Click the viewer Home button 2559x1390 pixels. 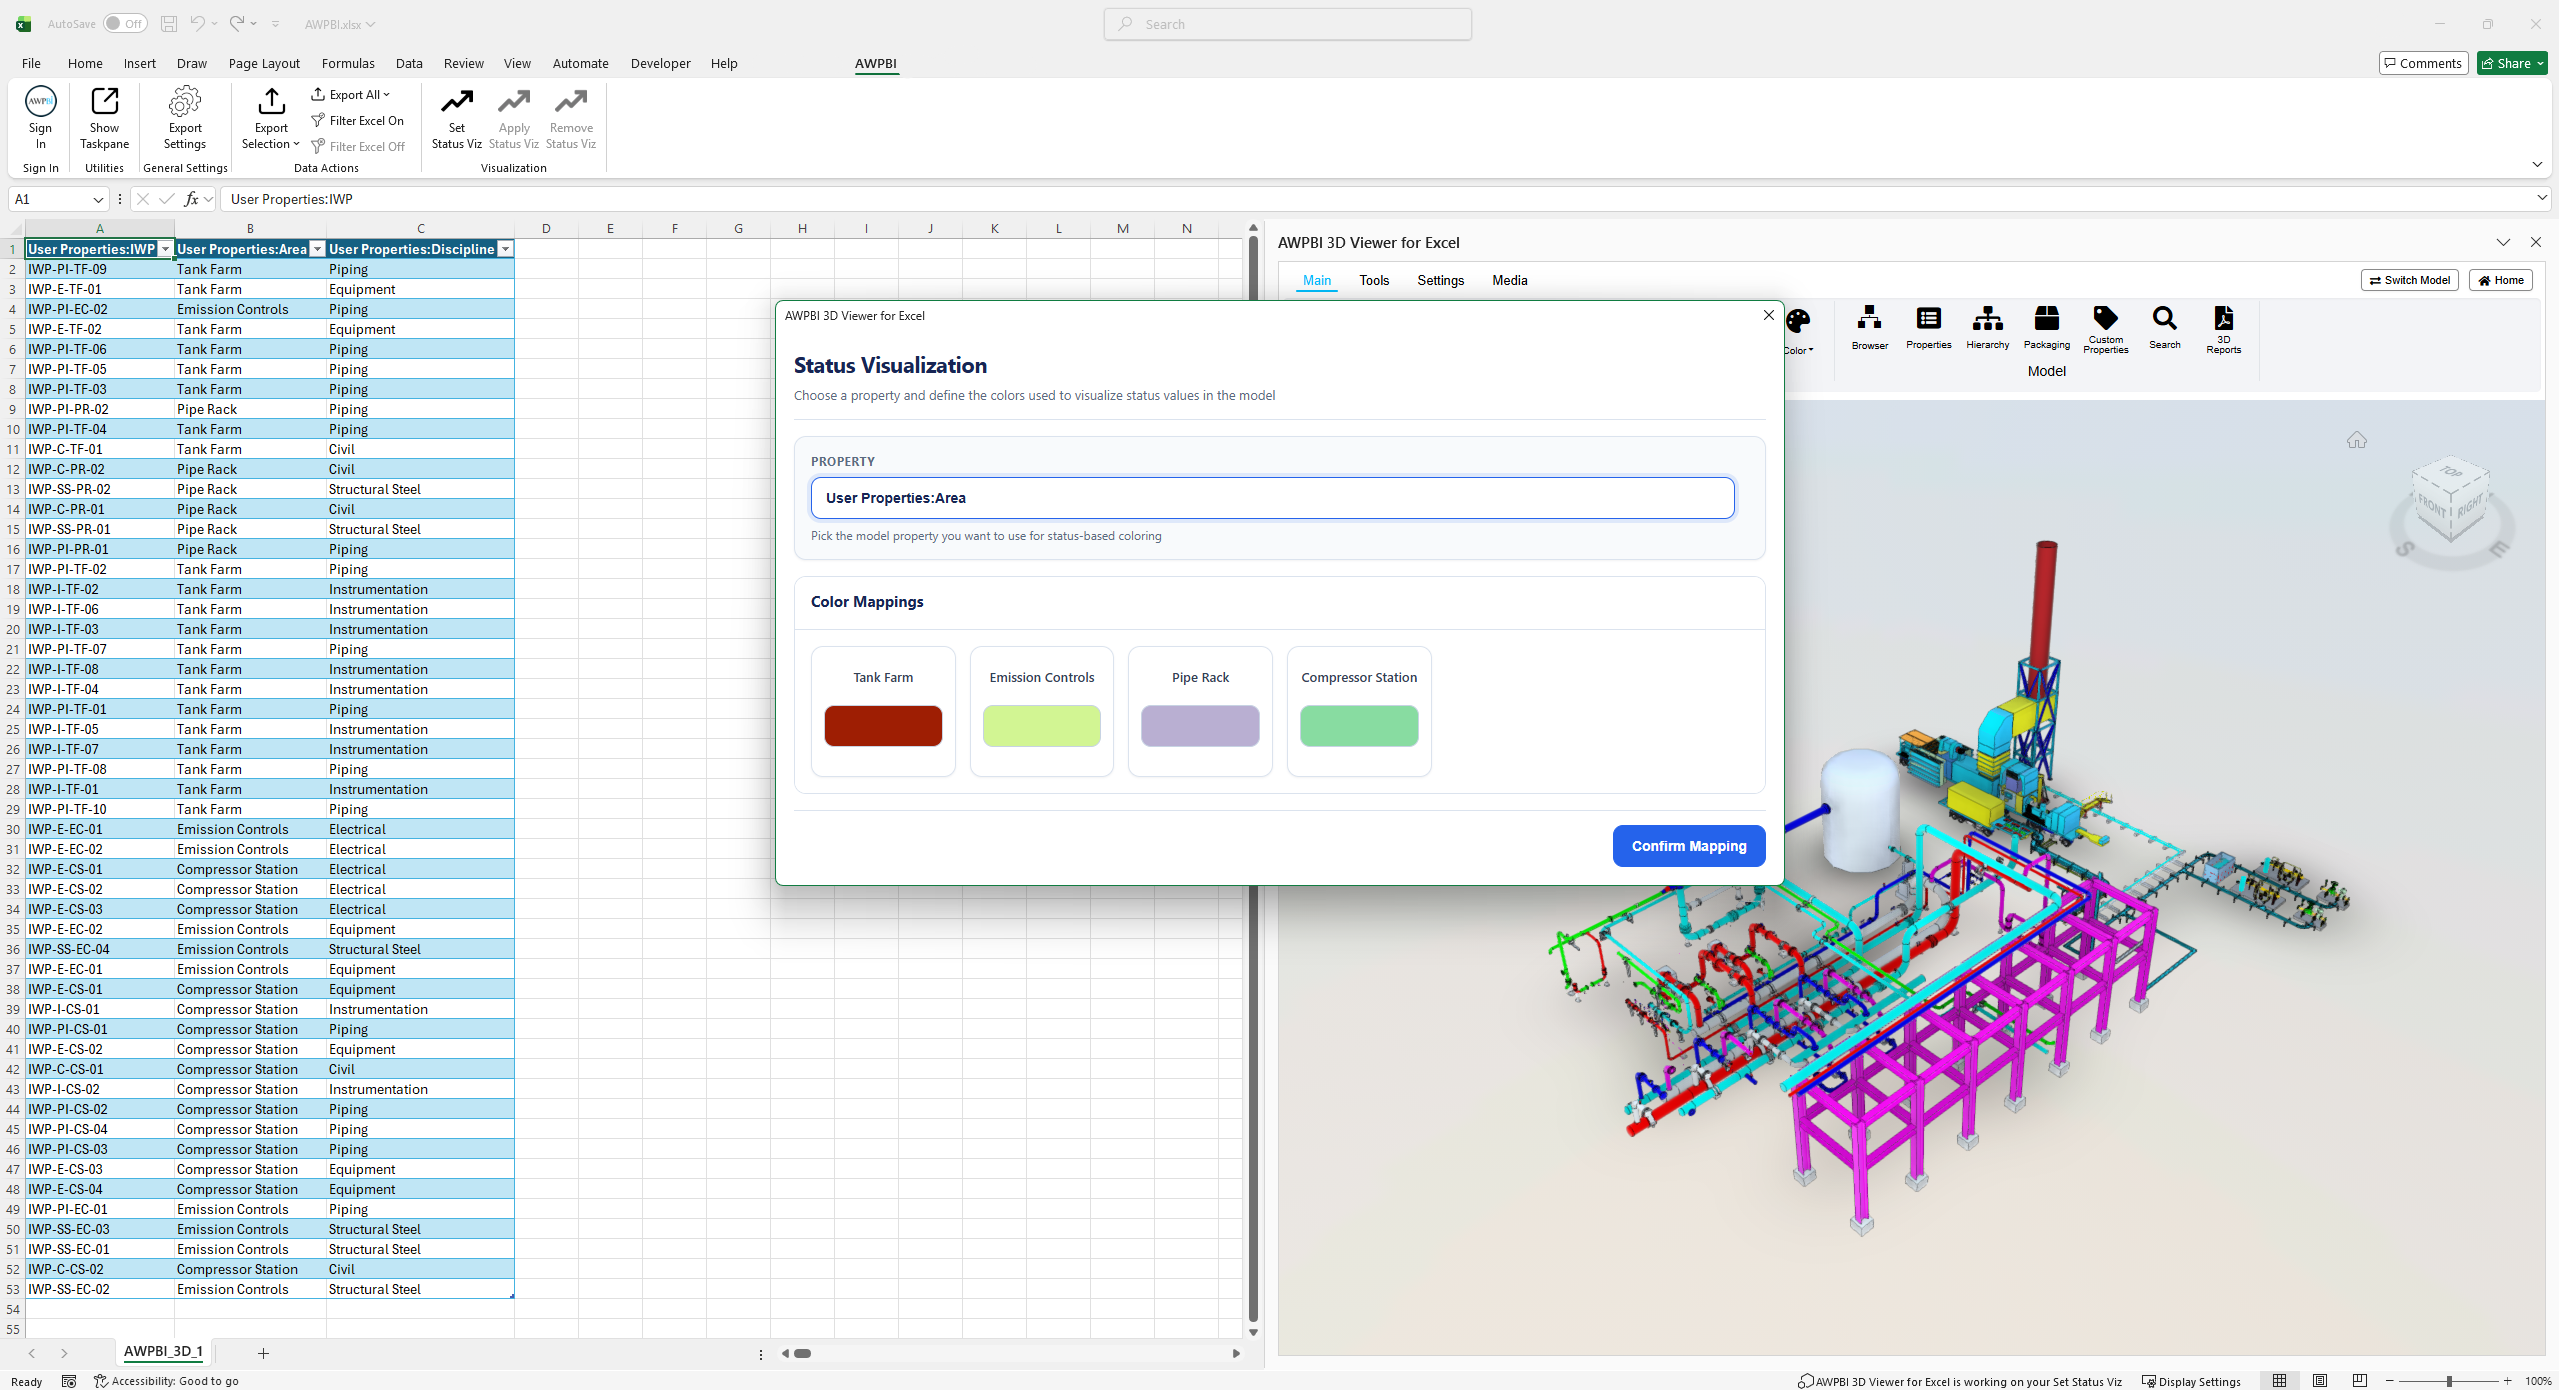[2500, 280]
